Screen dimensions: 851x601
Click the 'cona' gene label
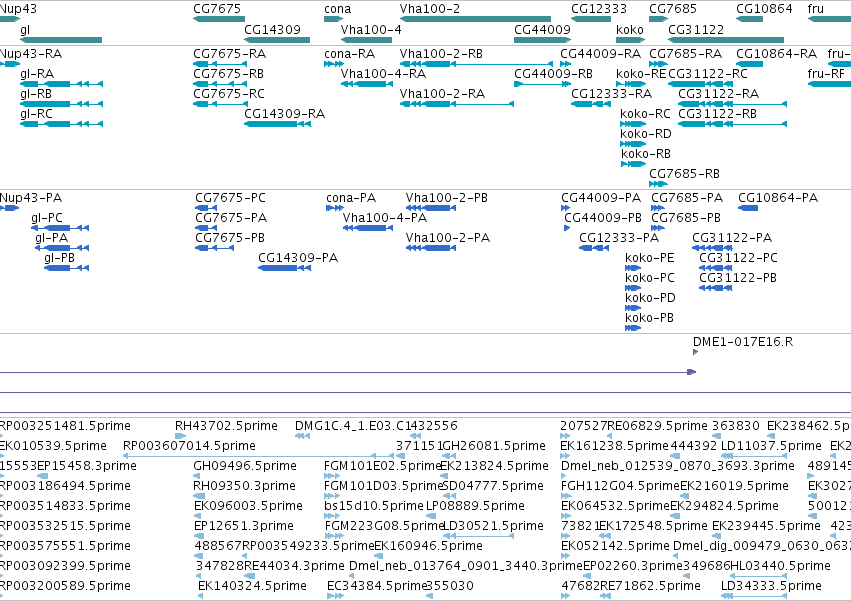click(338, 9)
